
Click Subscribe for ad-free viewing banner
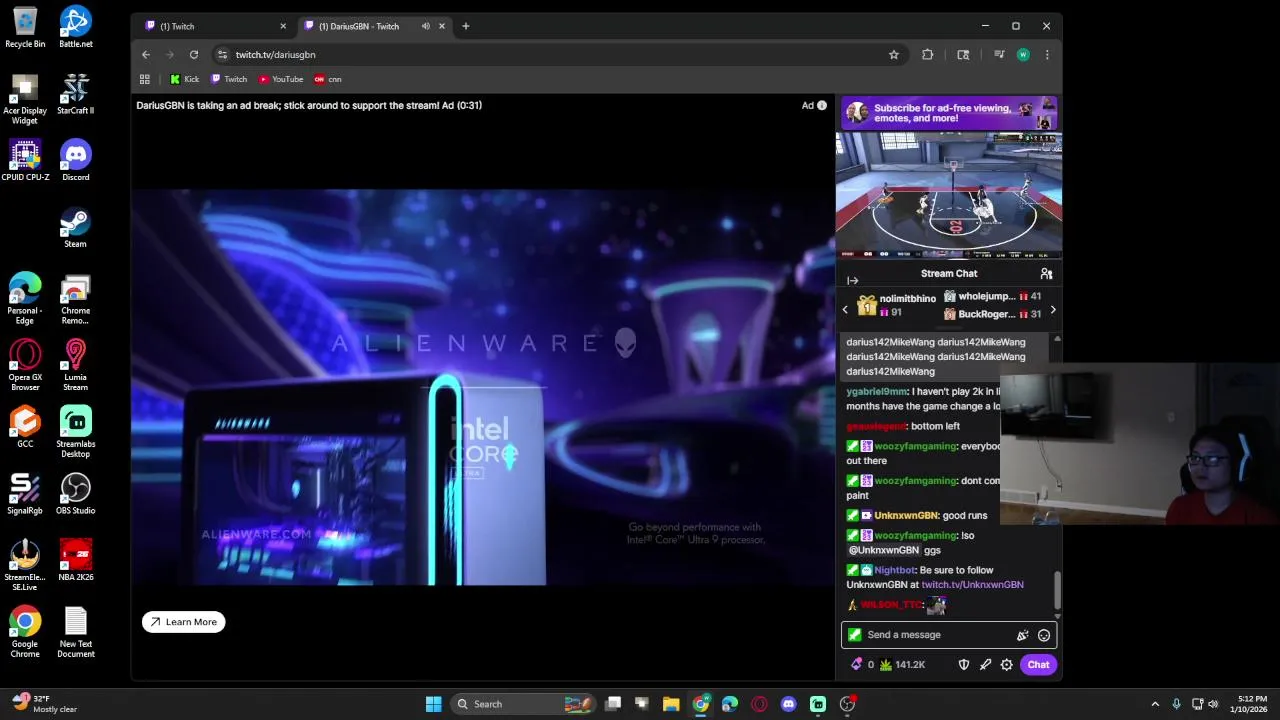click(x=949, y=113)
